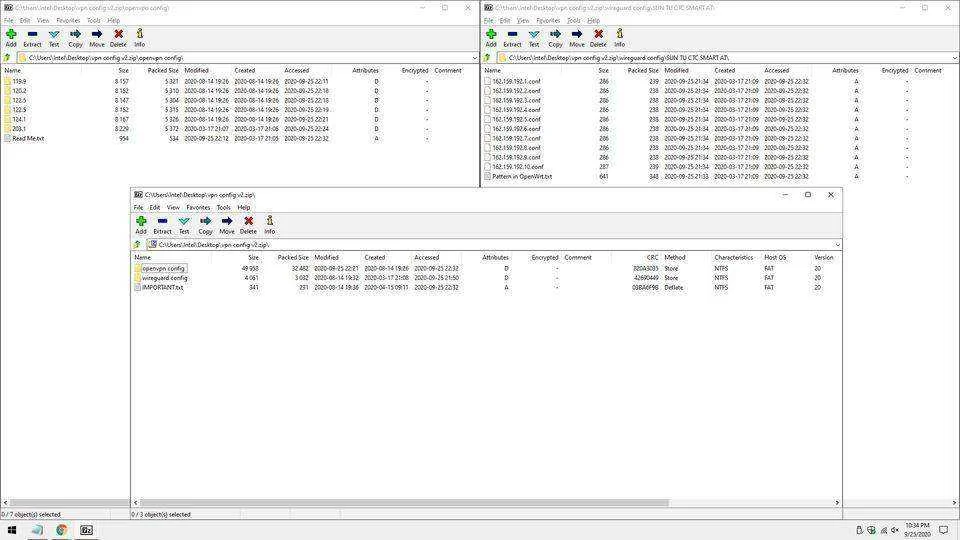Expand address bar dropdown in front window
Viewport: 960px width, 540px height.
[x=837, y=244]
